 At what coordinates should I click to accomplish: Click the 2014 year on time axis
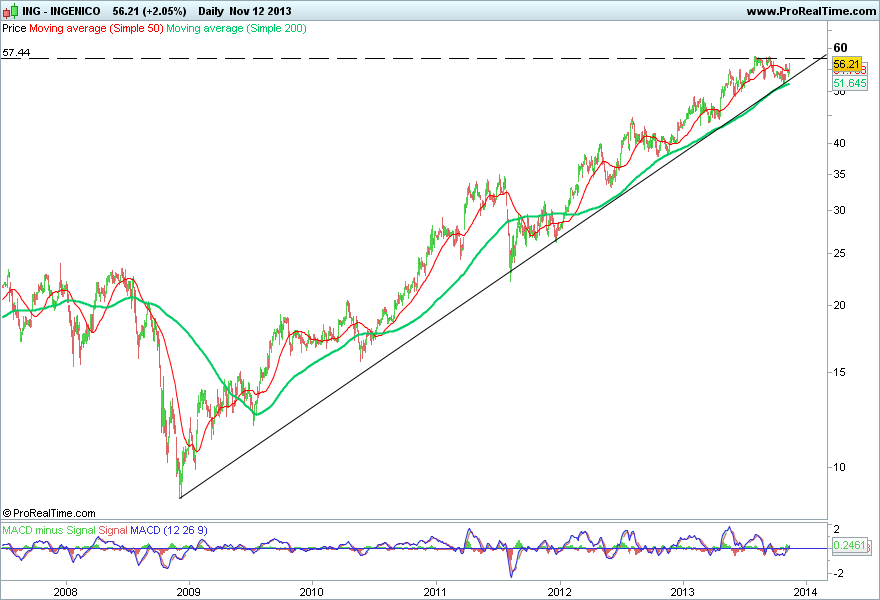[x=806, y=592]
